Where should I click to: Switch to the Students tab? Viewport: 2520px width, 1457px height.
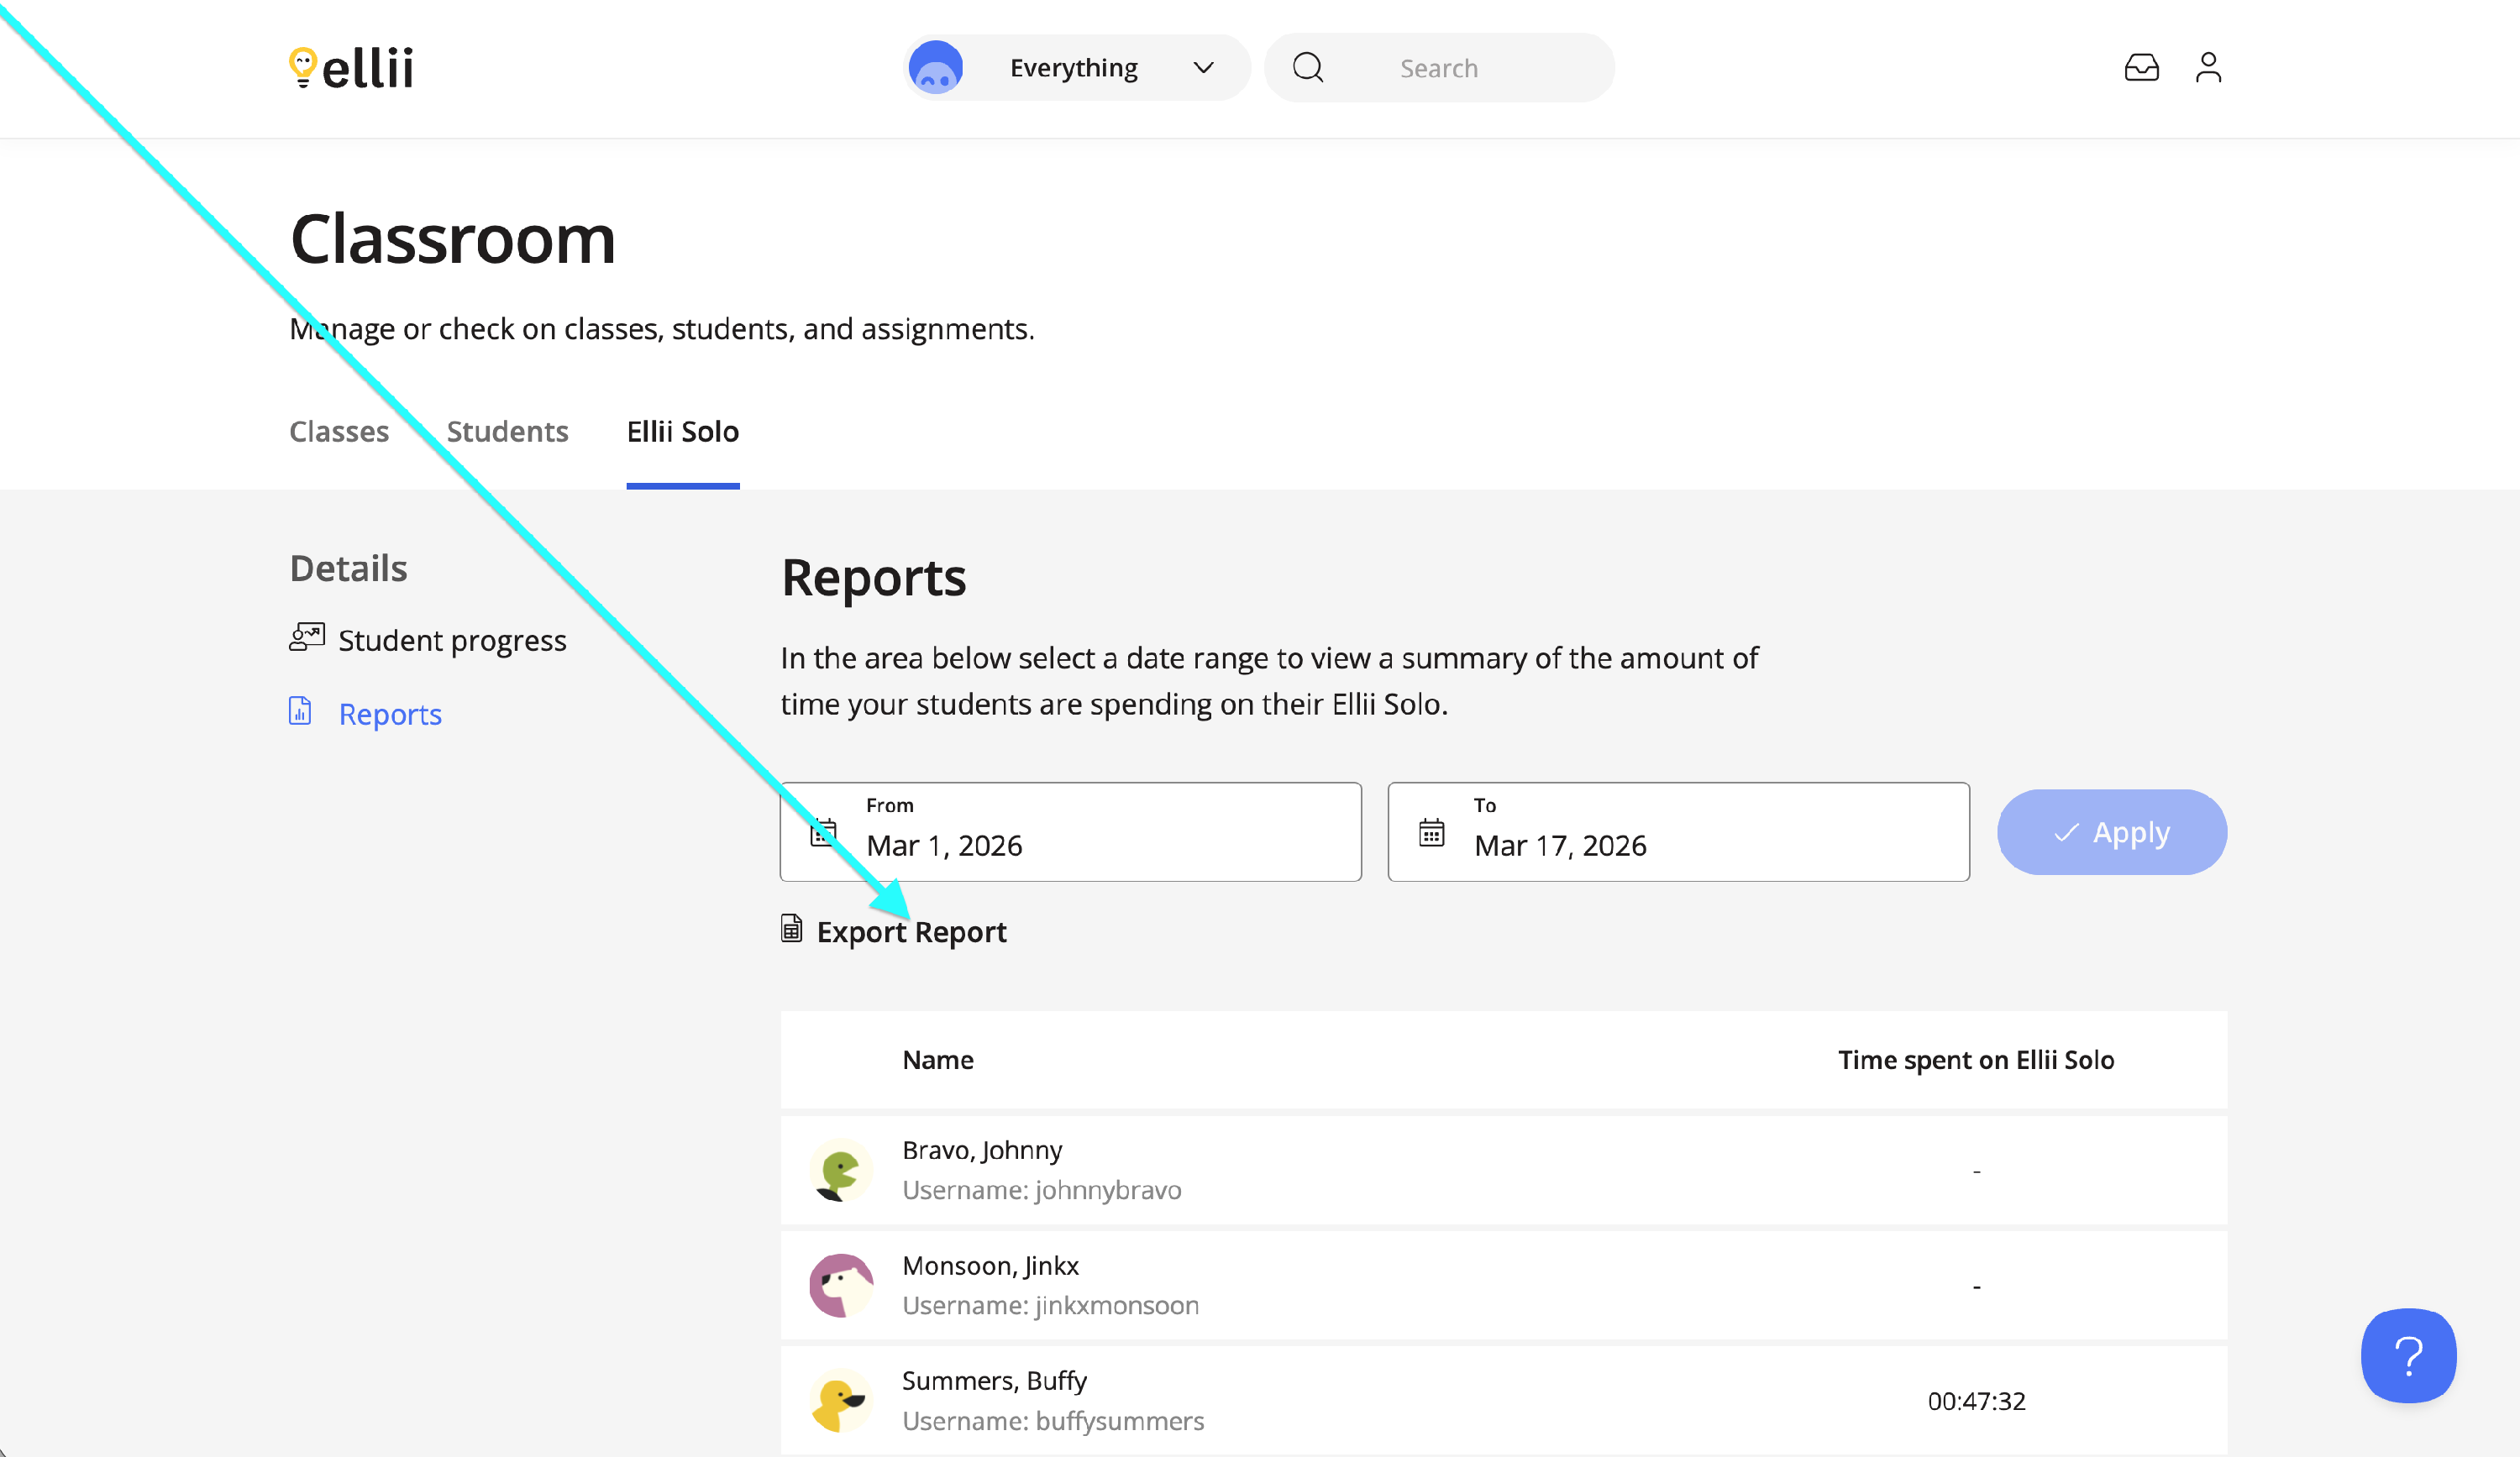[x=507, y=432]
